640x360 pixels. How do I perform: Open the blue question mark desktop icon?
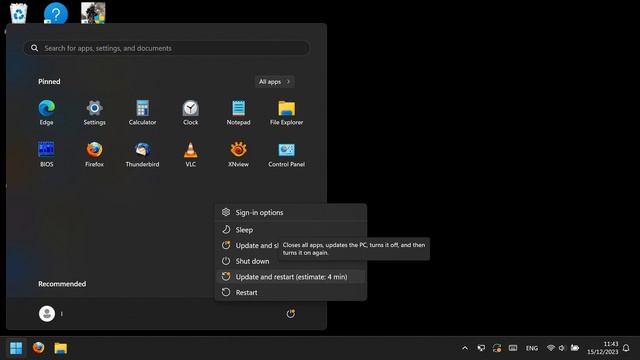pyautogui.click(x=56, y=13)
